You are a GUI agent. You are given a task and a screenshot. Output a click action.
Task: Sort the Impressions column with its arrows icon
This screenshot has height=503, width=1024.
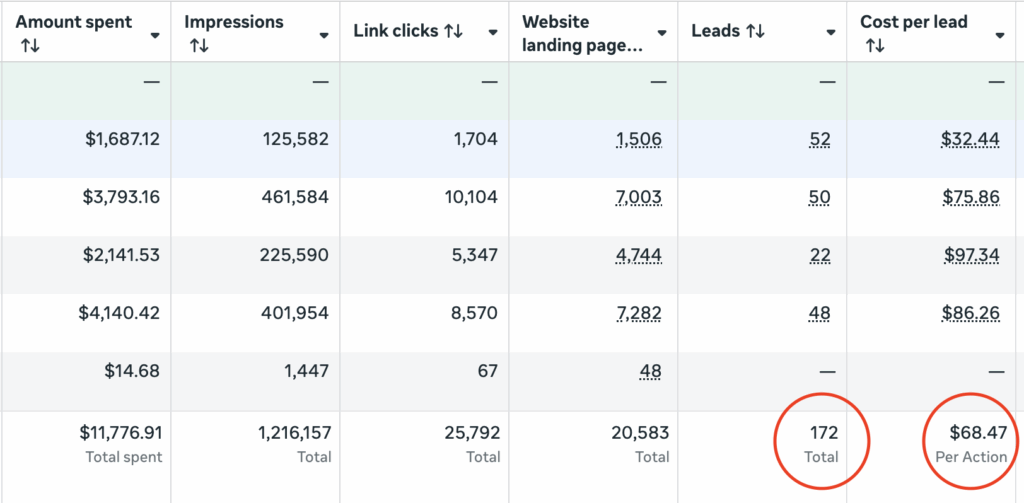[x=198, y=46]
